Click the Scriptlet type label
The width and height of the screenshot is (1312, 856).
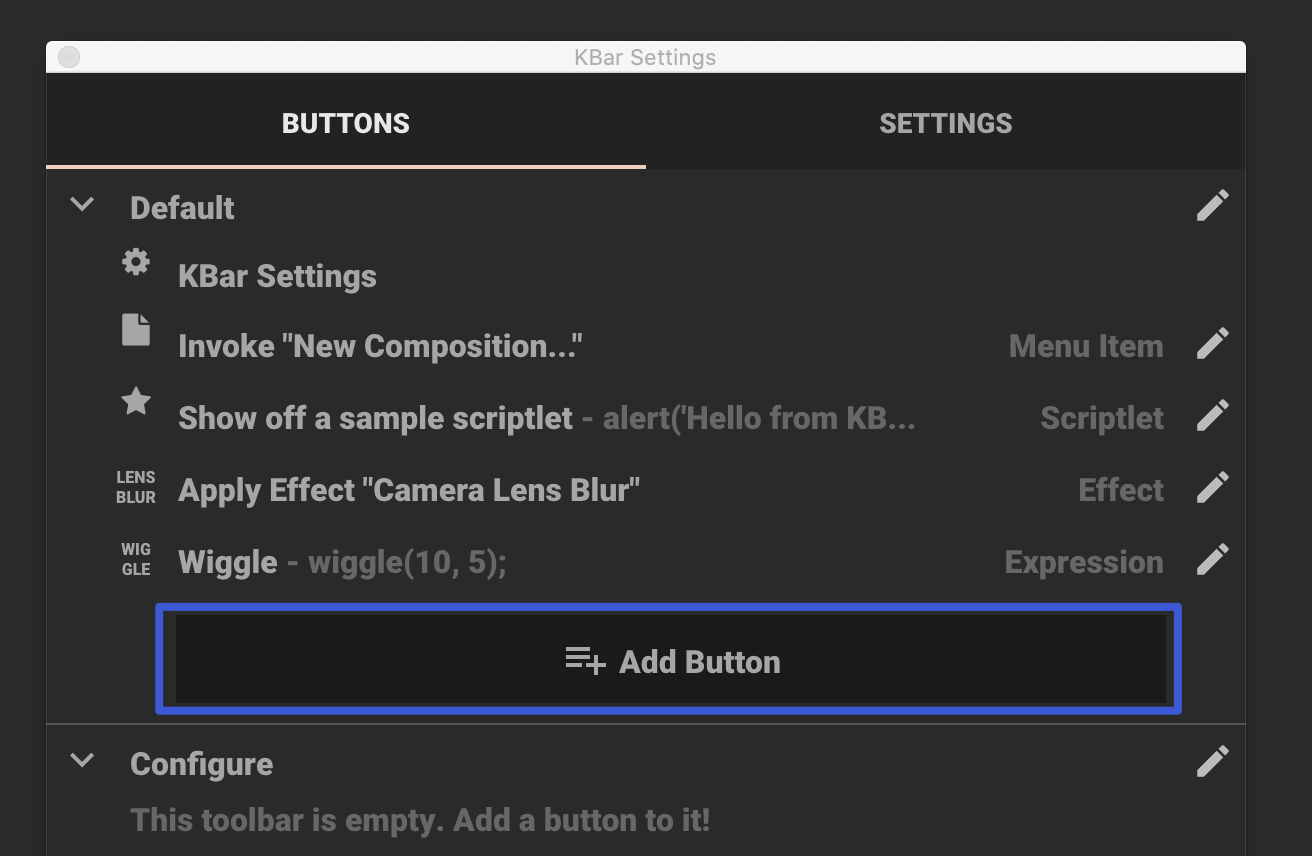(x=1102, y=418)
